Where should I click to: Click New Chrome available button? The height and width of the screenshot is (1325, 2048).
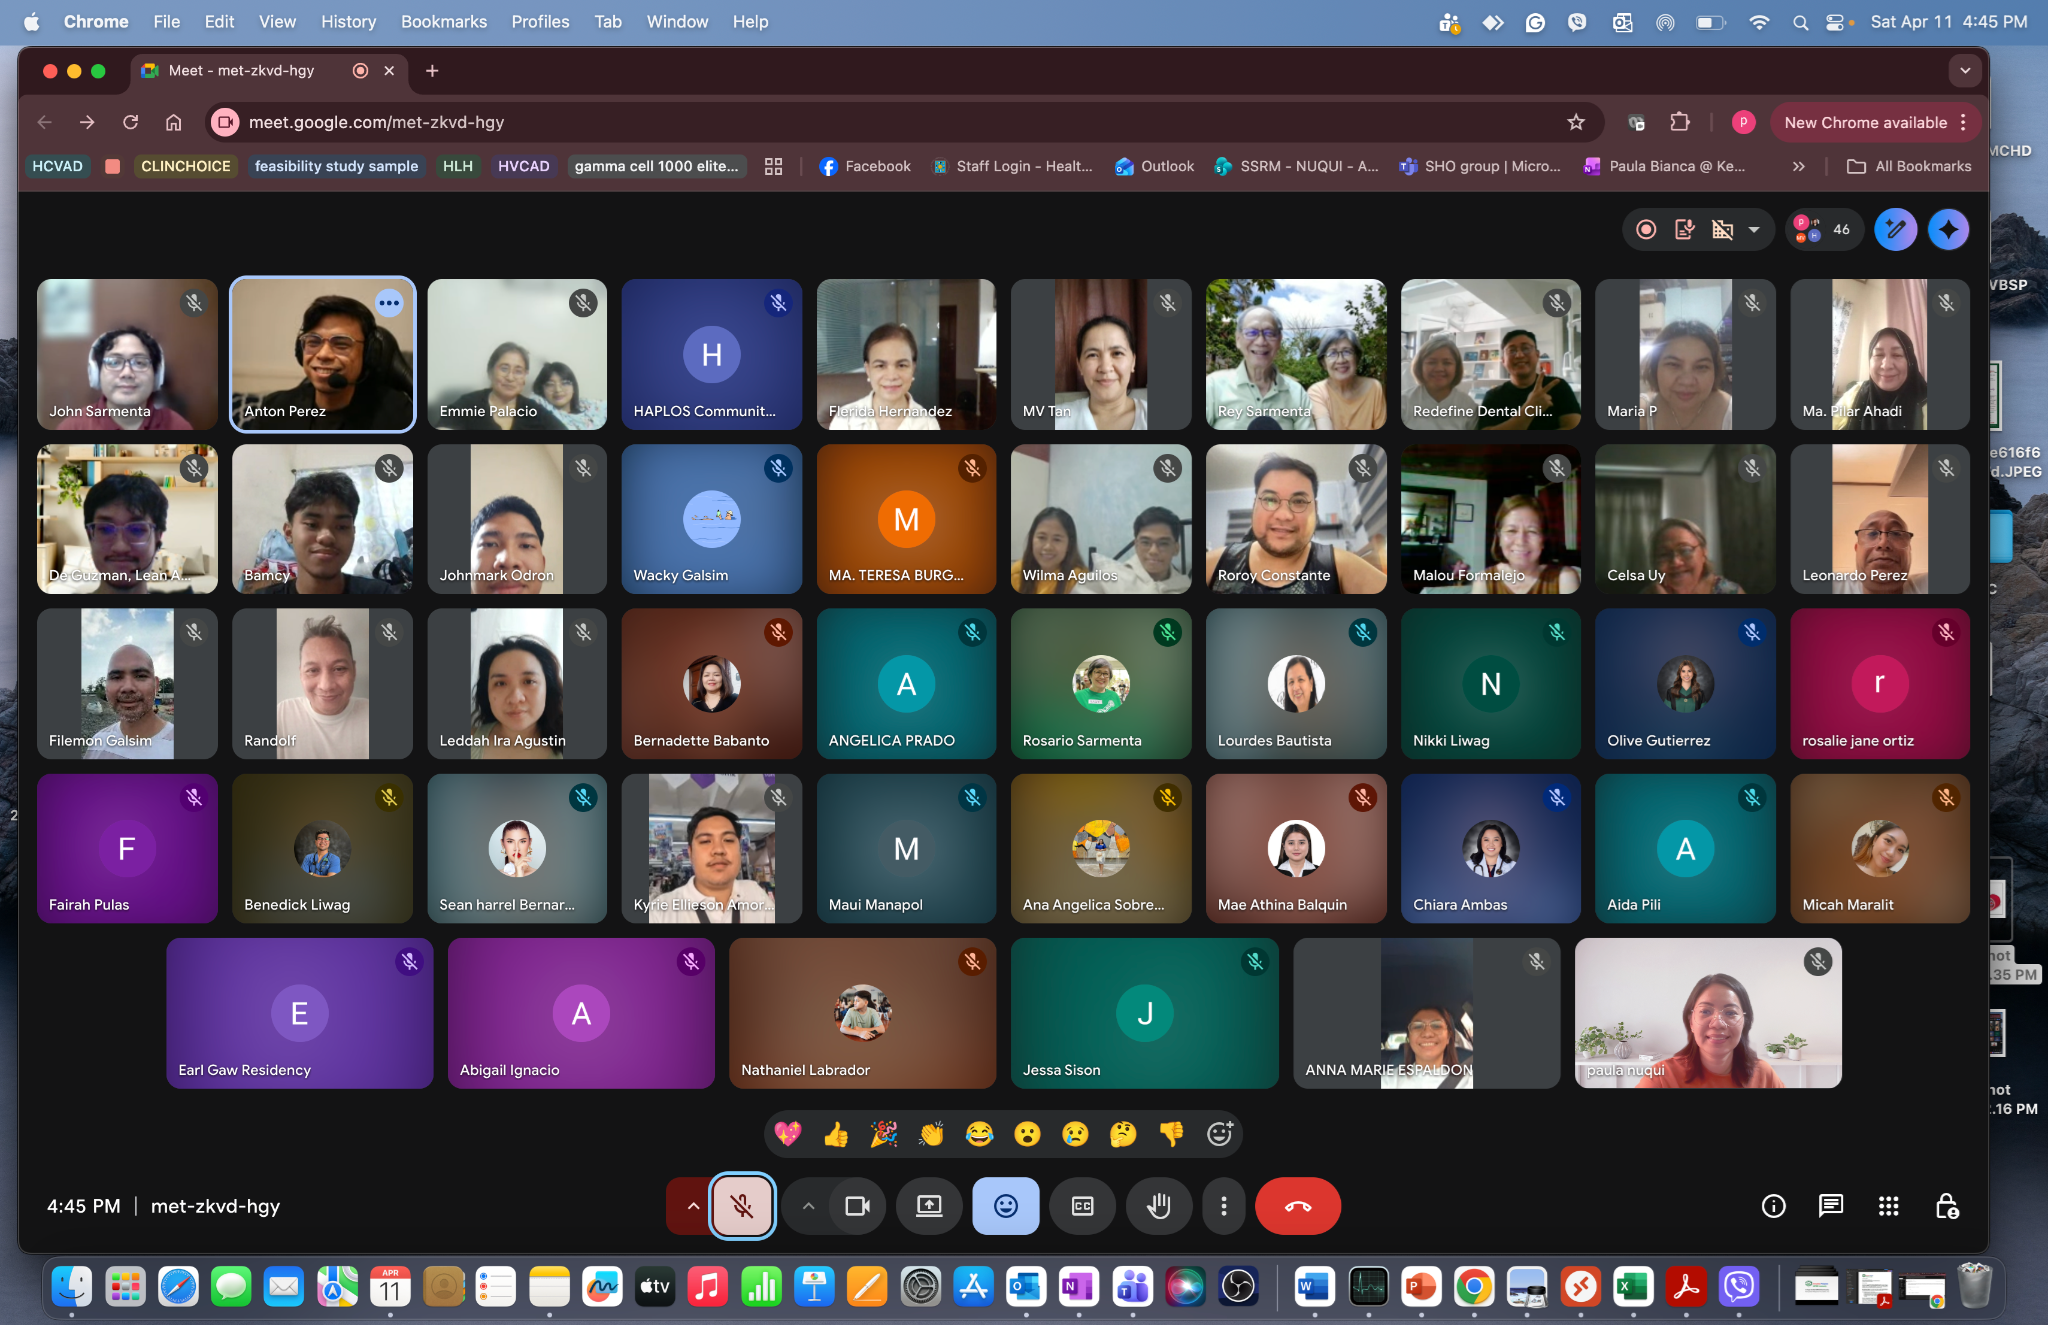(1865, 122)
